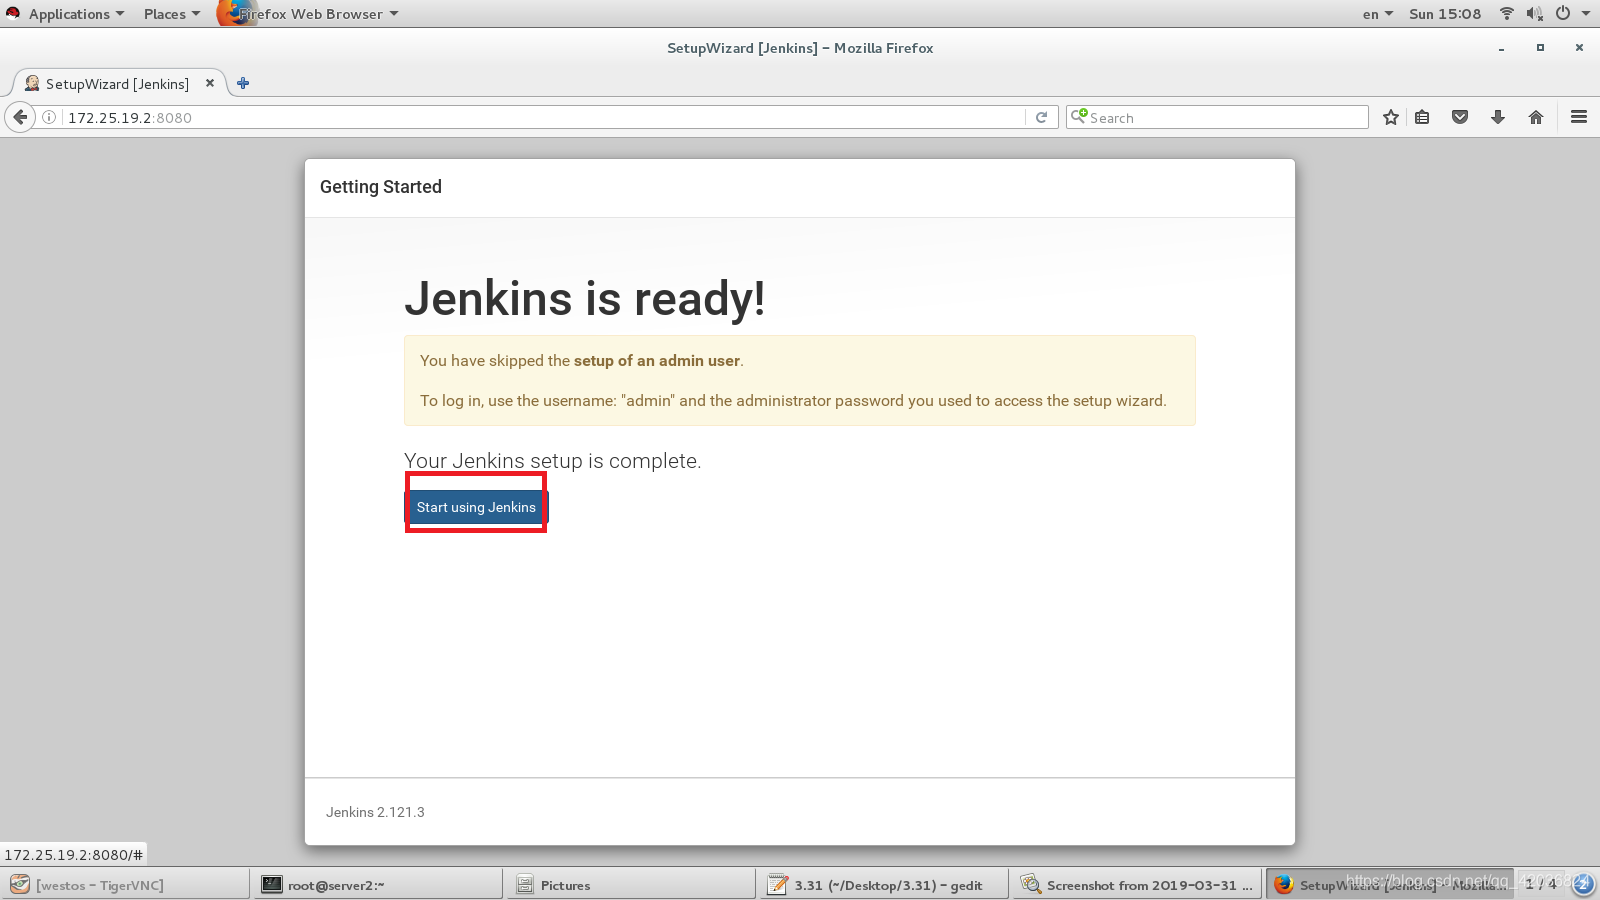Click the Getting Started header text
Image resolution: width=1600 pixels, height=900 pixels.
click(381, 187)
